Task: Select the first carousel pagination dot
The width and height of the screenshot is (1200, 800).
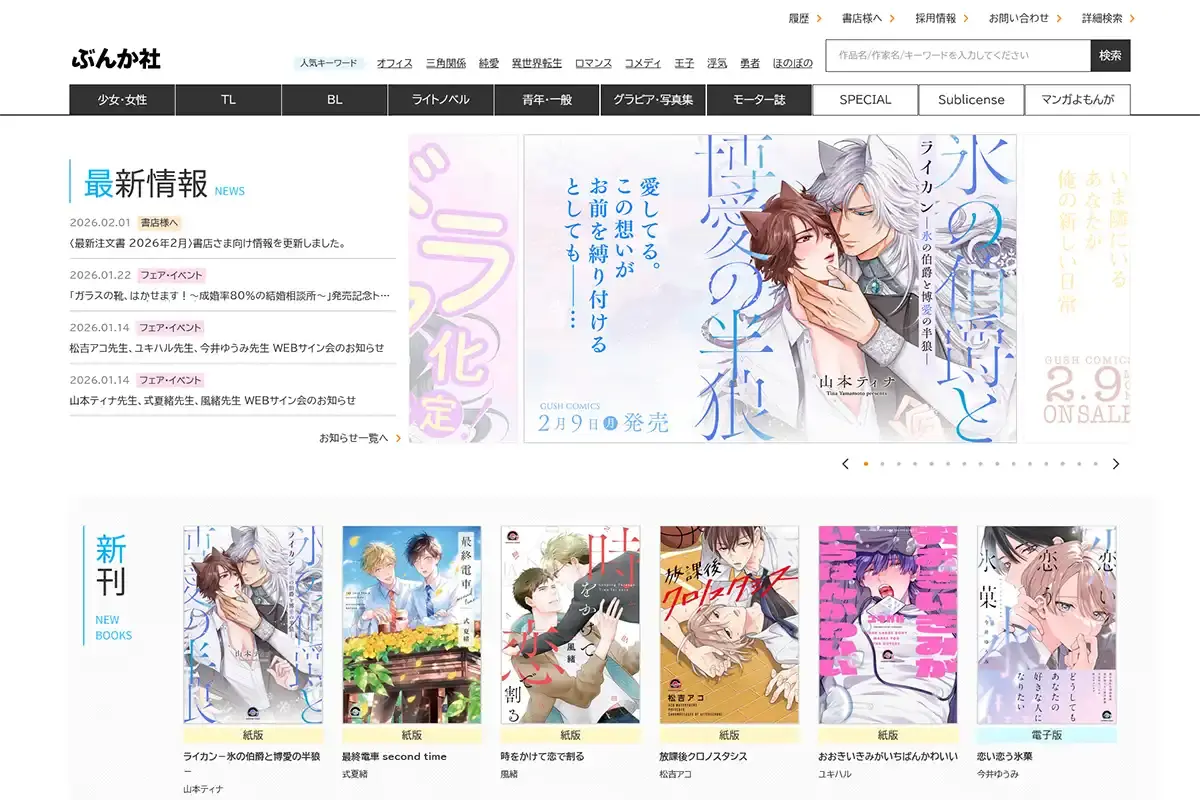Action: pyautogui.click(x=866, y=464)
